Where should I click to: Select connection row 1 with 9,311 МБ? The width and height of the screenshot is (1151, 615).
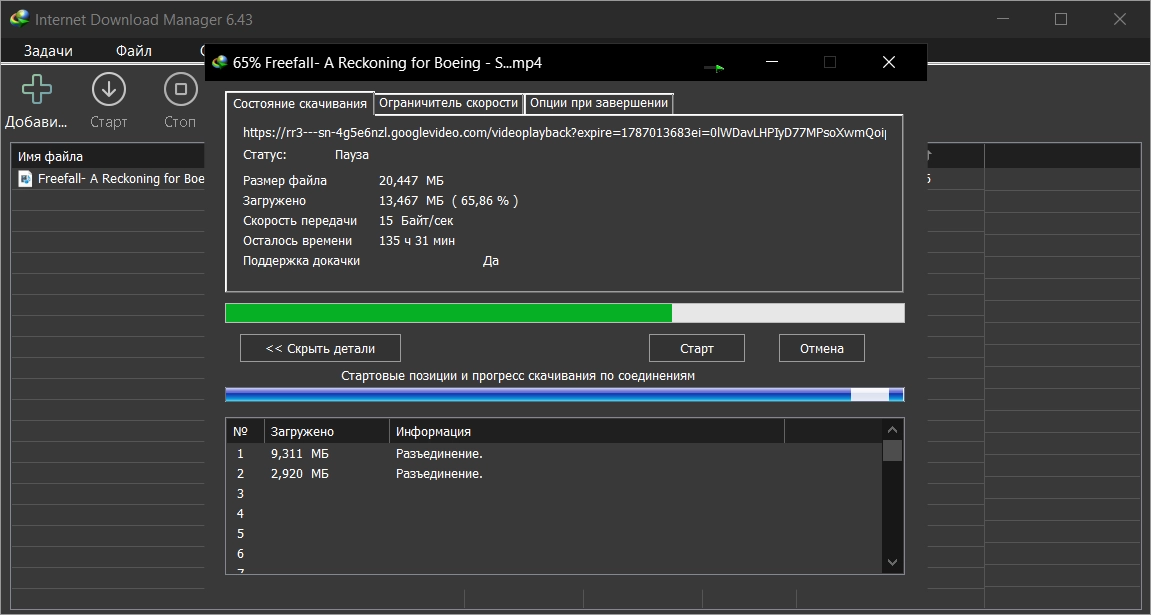pos(554,454)
